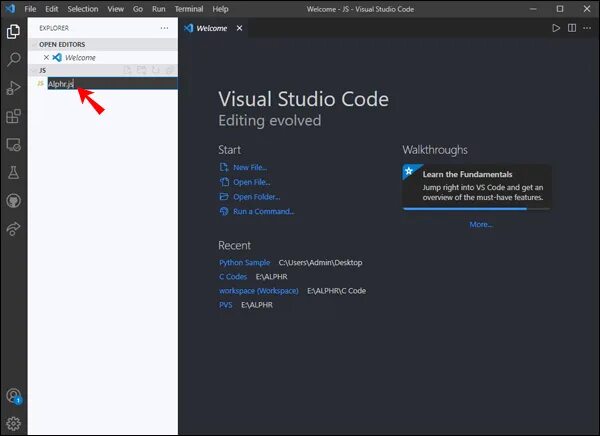Viewport: 600px width, 436px height.
Task: Collapse the Open Editors section
Action: [62, 44]
